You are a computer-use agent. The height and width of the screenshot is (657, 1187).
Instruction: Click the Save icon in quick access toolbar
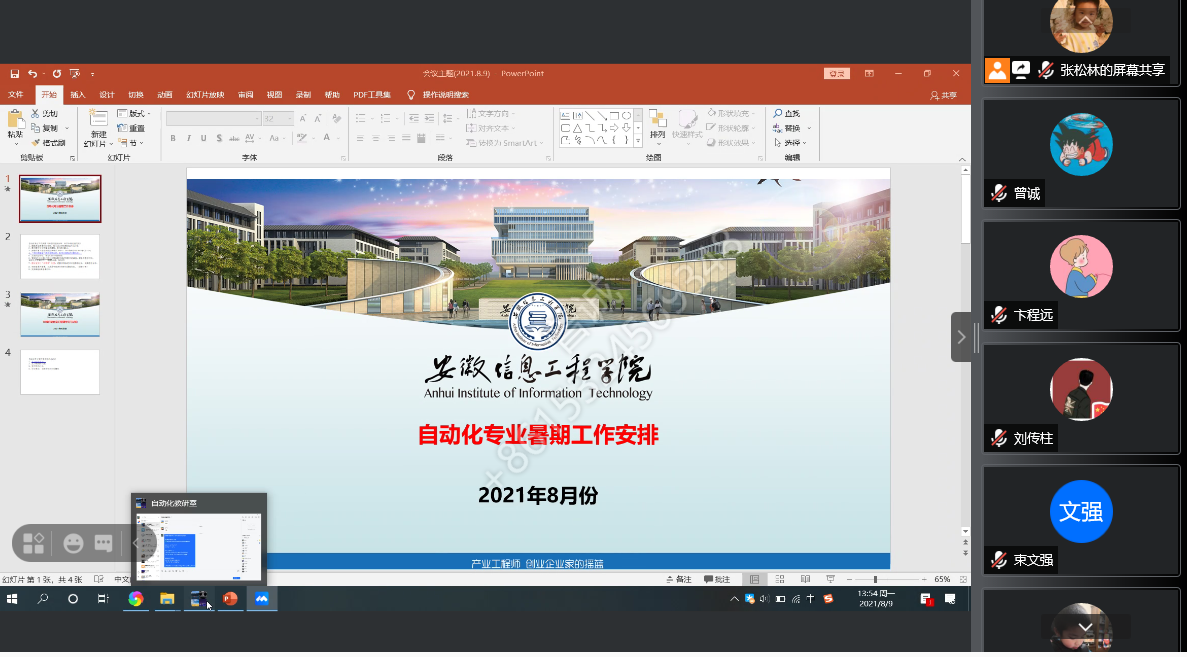click(x=15, y=74)
